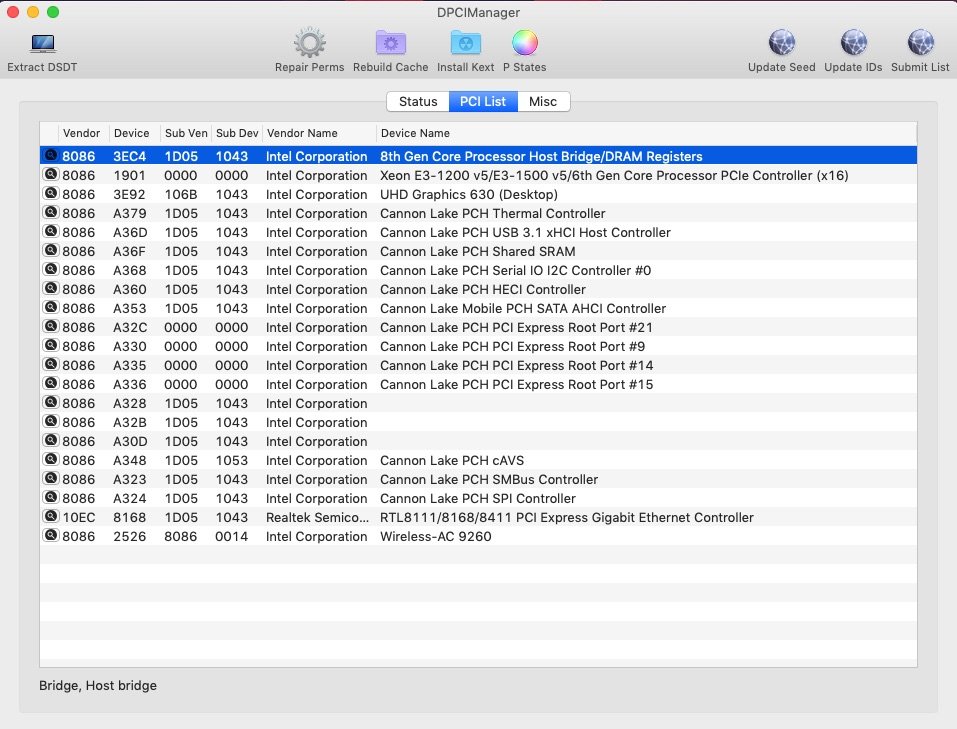Select 'Cannon Lake Mobile PCH SATA AHCI Controller'
The image size is (957, 729).
tap(522, 308)
